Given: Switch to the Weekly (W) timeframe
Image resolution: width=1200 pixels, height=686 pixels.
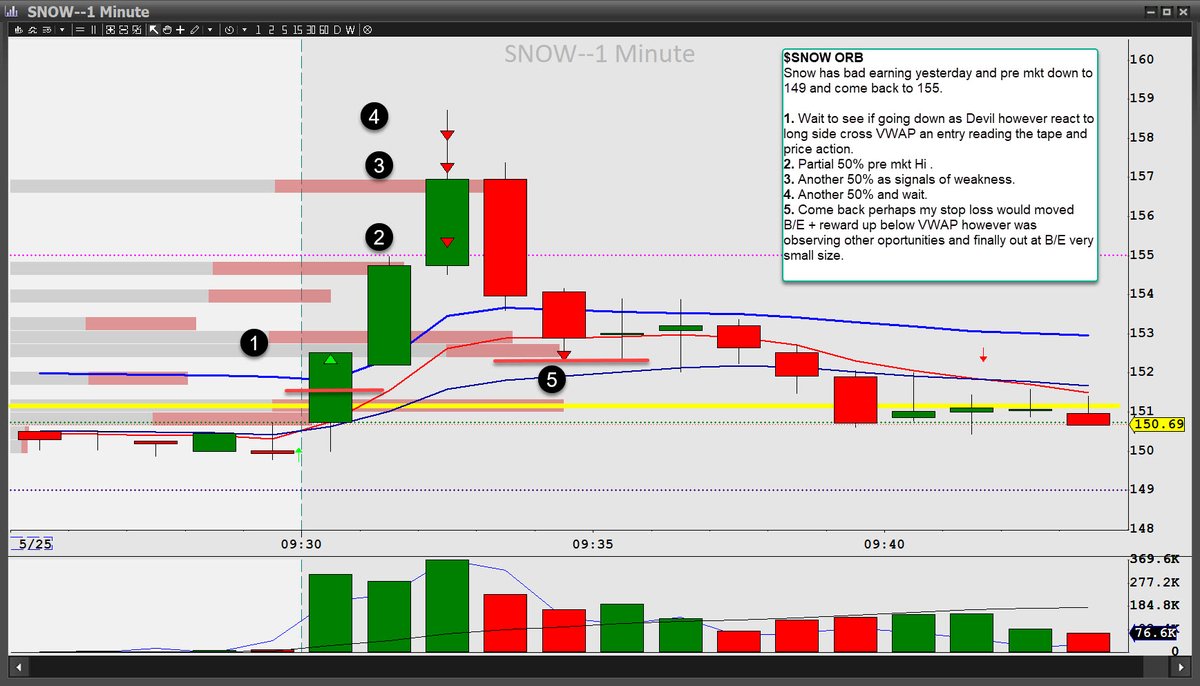Looking at the screenshot, I should click(x=351, y=30).
